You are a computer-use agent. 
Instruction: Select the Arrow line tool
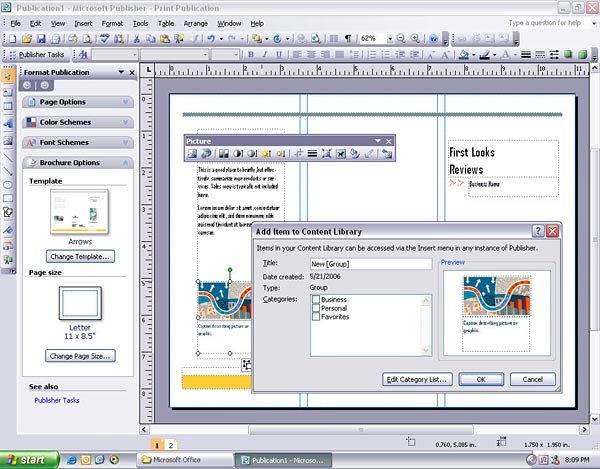click(8, 171)
